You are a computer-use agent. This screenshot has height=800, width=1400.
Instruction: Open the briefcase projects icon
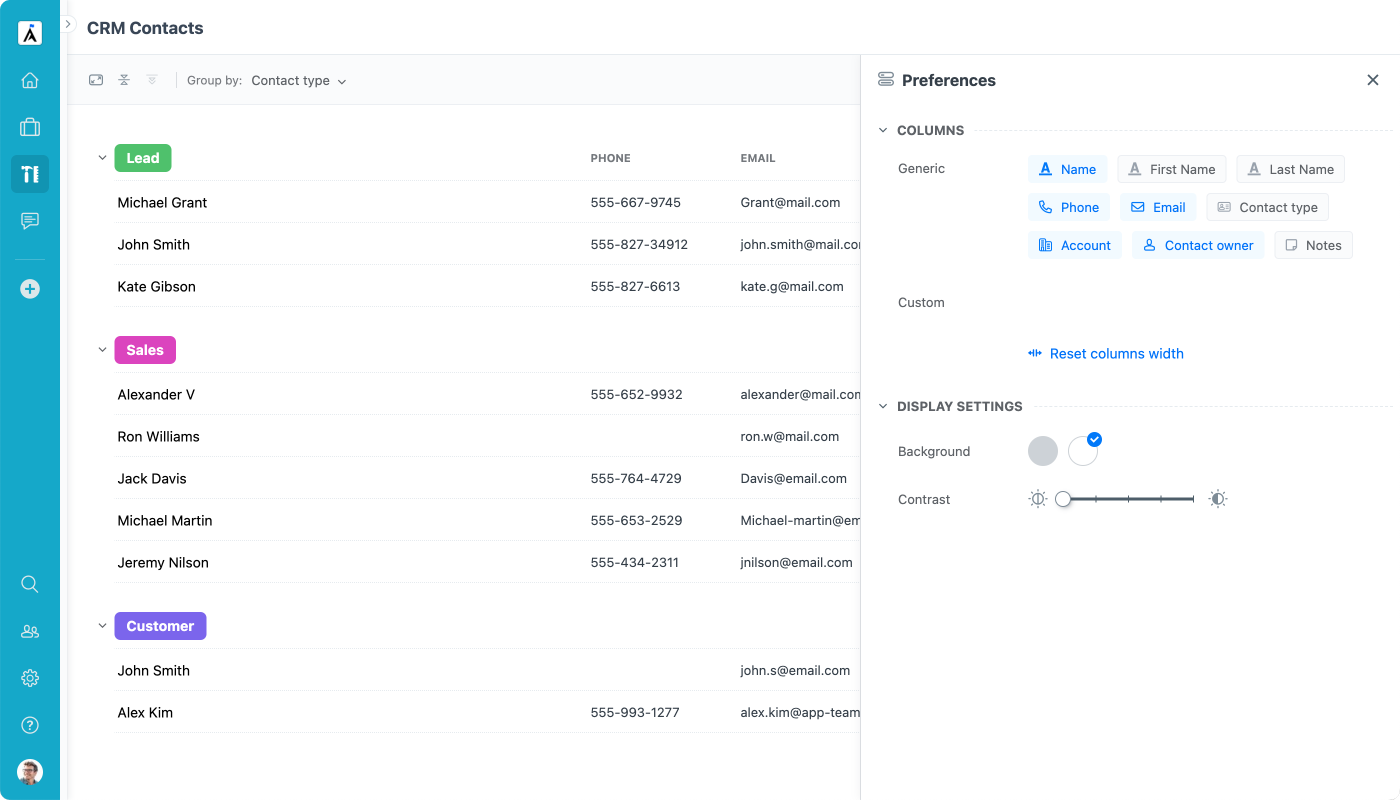tap(30, 127)
